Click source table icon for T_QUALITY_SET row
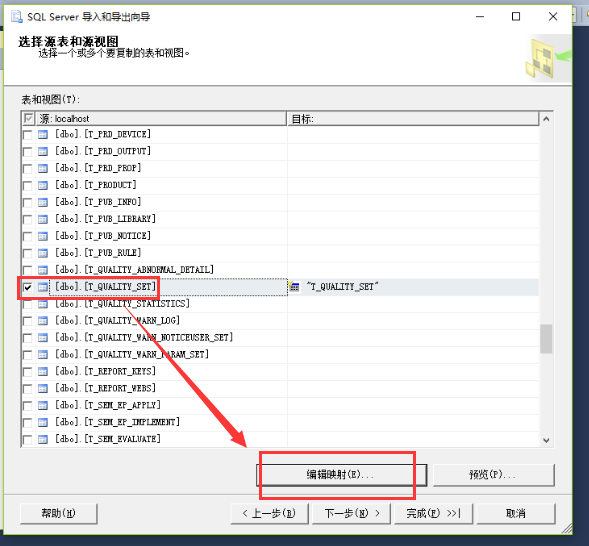Screen dimensions: 589x546 click(43, 287)
